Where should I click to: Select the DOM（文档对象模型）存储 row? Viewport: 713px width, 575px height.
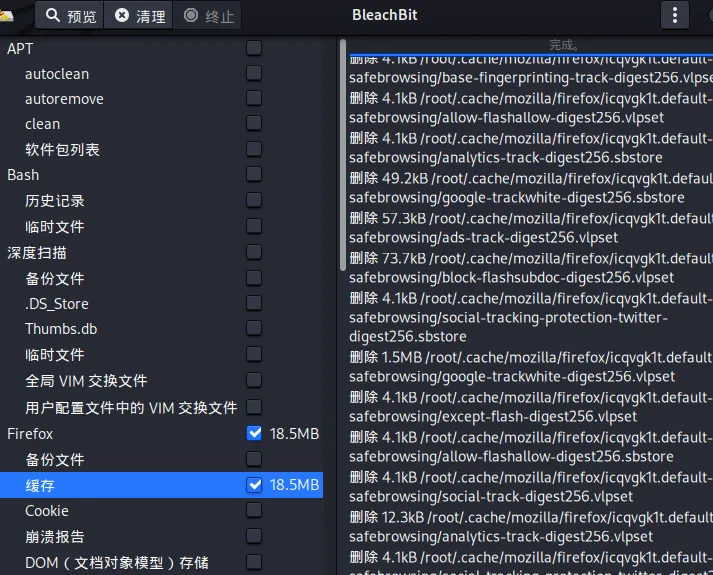click(x=161, y=562)
